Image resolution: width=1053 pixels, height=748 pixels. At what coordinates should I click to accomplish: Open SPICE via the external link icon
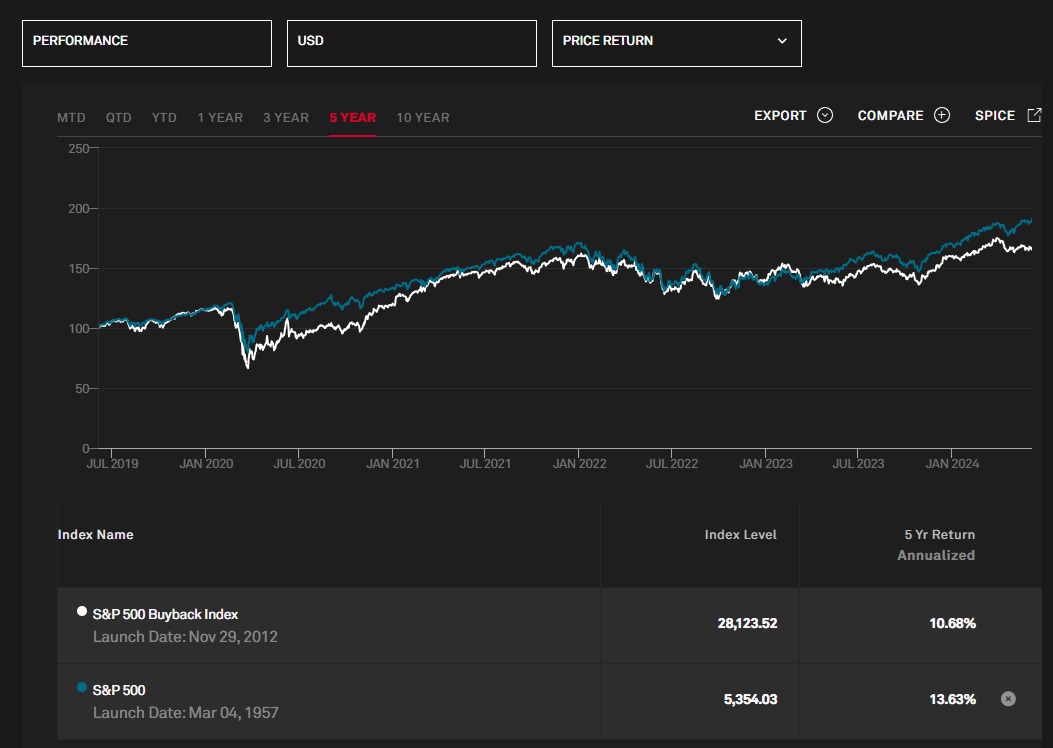click(1033, 114)
